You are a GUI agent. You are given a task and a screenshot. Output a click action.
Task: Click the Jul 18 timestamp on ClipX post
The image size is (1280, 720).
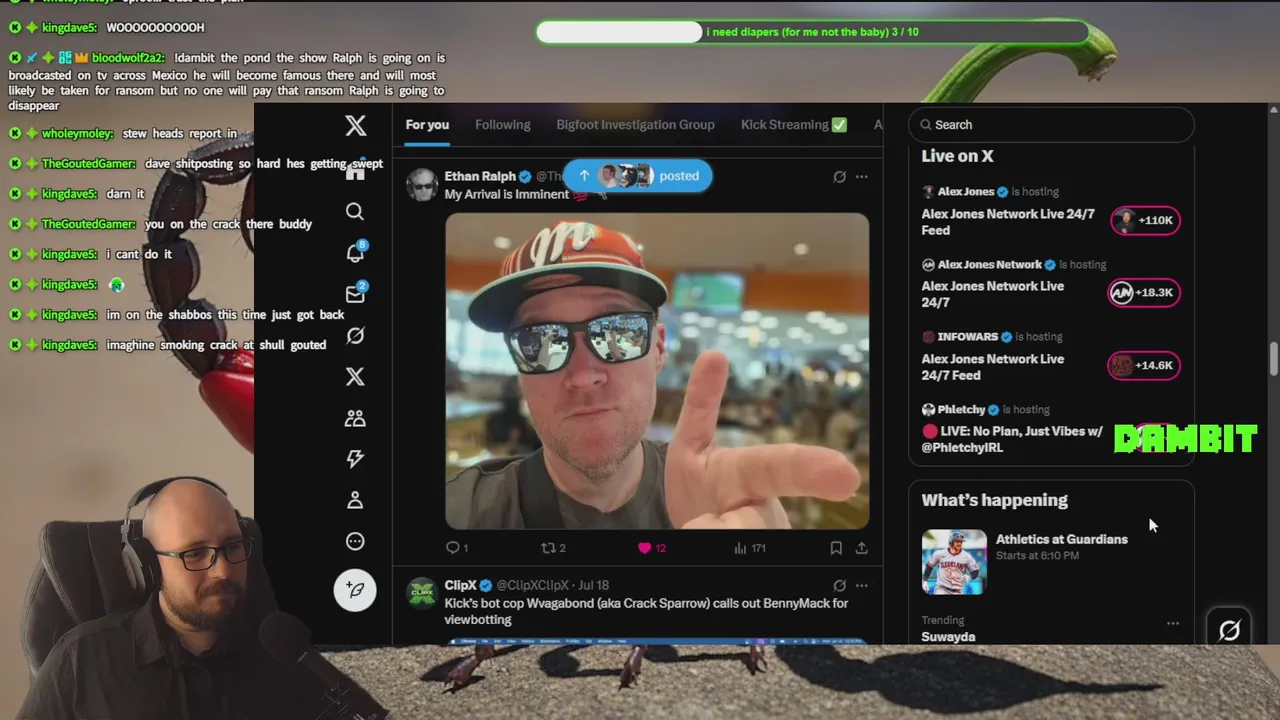tap(593, 585)
